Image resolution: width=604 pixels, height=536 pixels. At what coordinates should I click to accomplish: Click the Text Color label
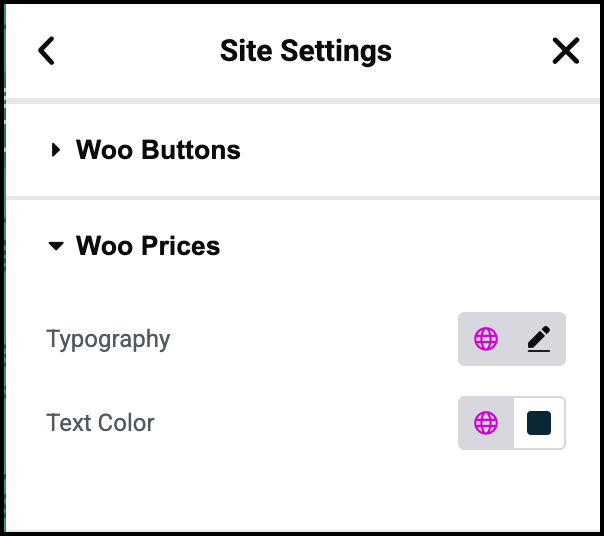[x=100, y=423]
